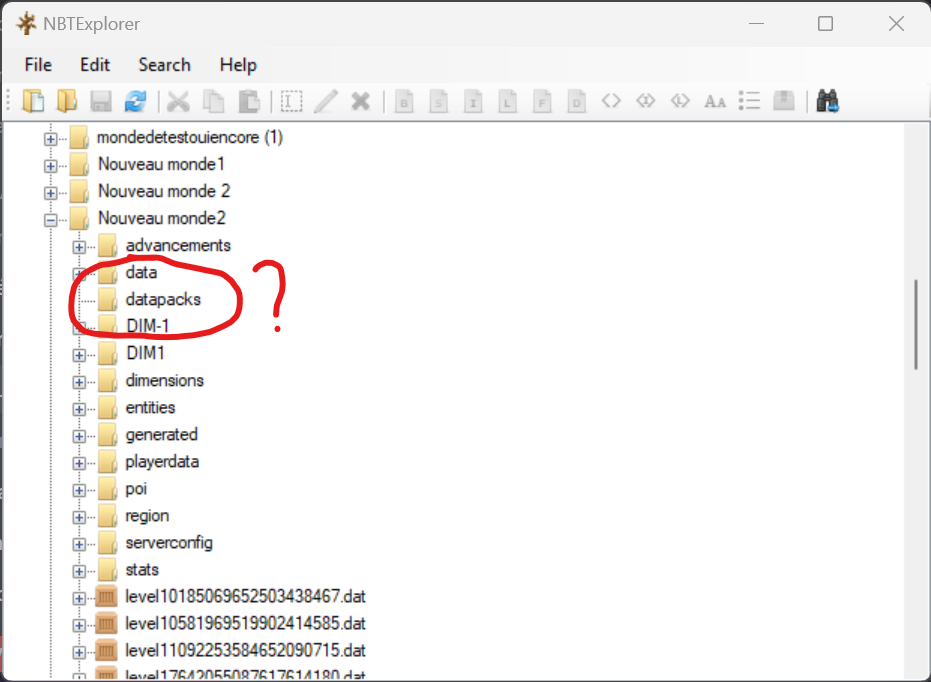Click the Copy toolbar icon
The width and height of the screenshot is (931, 682).
[x=214, y=101]
